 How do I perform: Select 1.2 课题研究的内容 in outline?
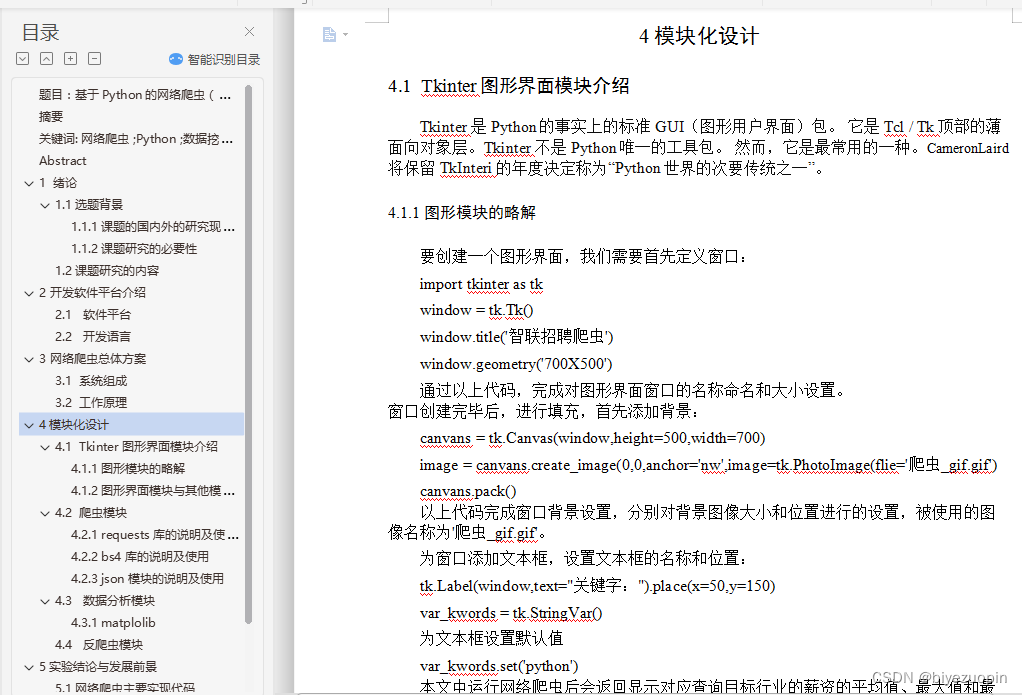pyautogui.click(x=107, y=271)
